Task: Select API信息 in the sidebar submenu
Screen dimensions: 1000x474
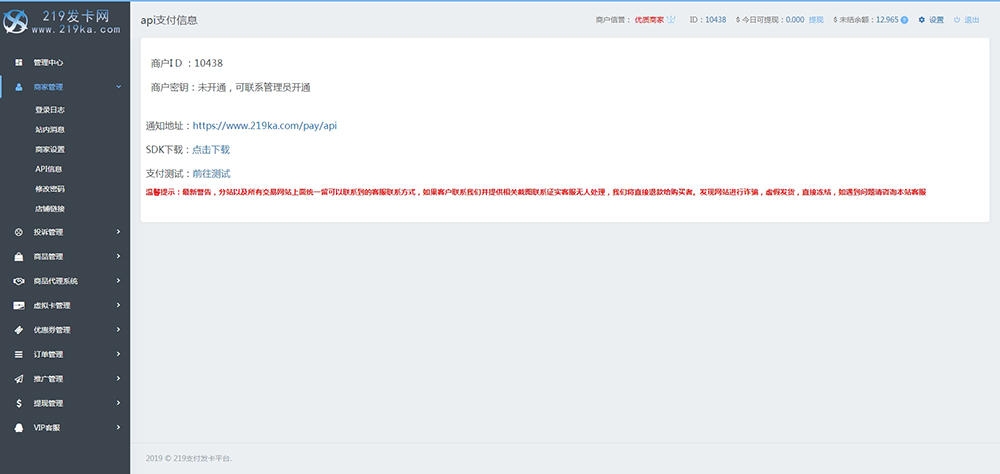Action: [48, 169]
